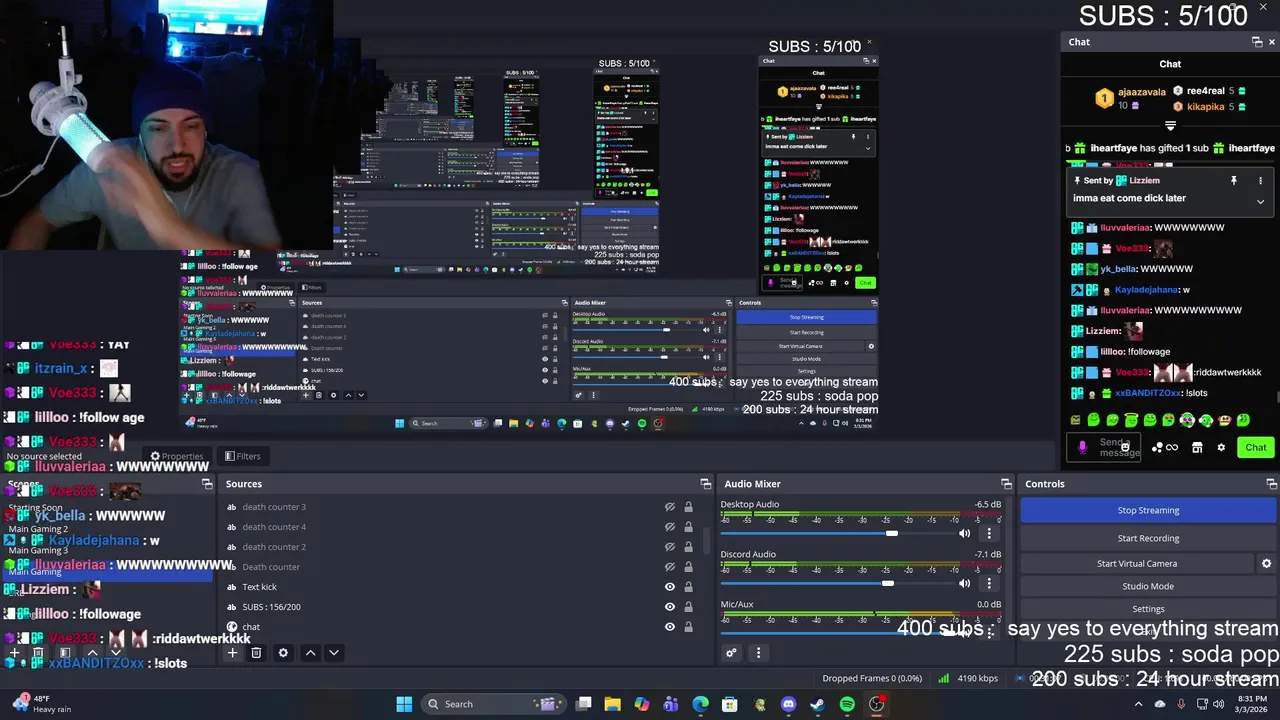This screenshot has width=1280, height=720.
Task: Mute the Discord Audio channel
Action: click(x=964, y=583)
